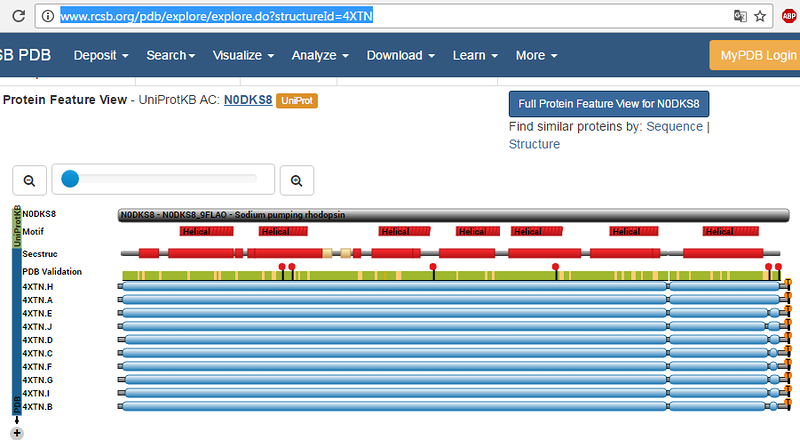Bookmark this page with the star icon
The height and width of the screenshot is (440, 800).
[x=761, y=17]
